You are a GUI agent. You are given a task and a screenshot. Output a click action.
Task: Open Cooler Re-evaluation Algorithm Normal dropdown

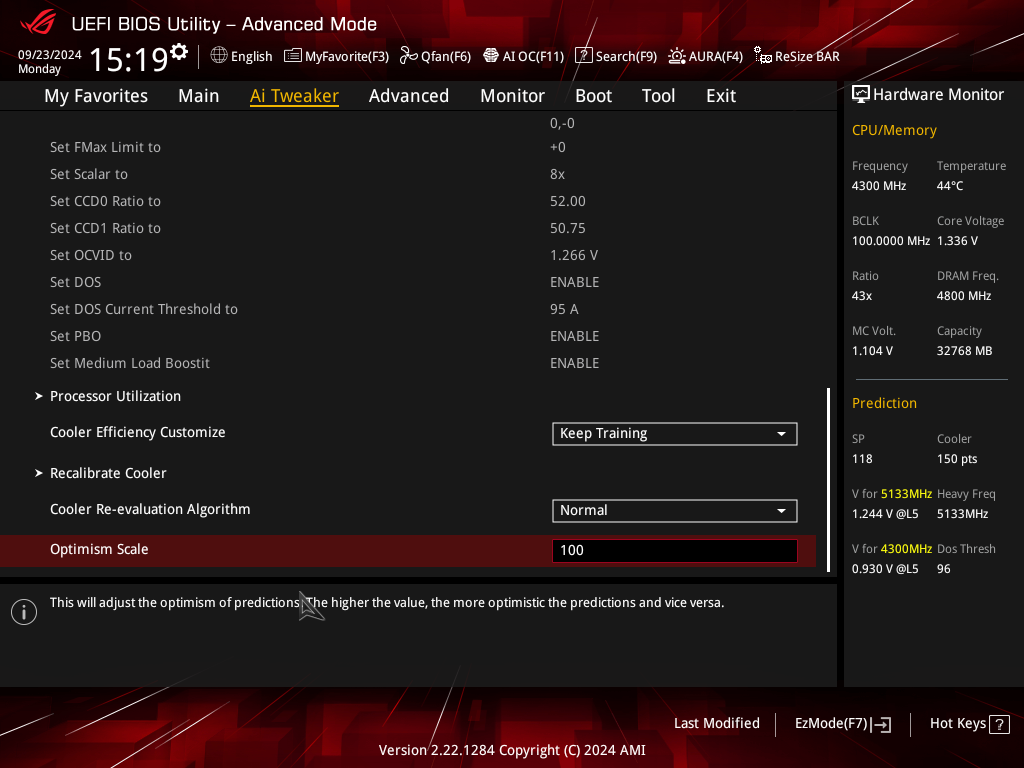[675, 511]
